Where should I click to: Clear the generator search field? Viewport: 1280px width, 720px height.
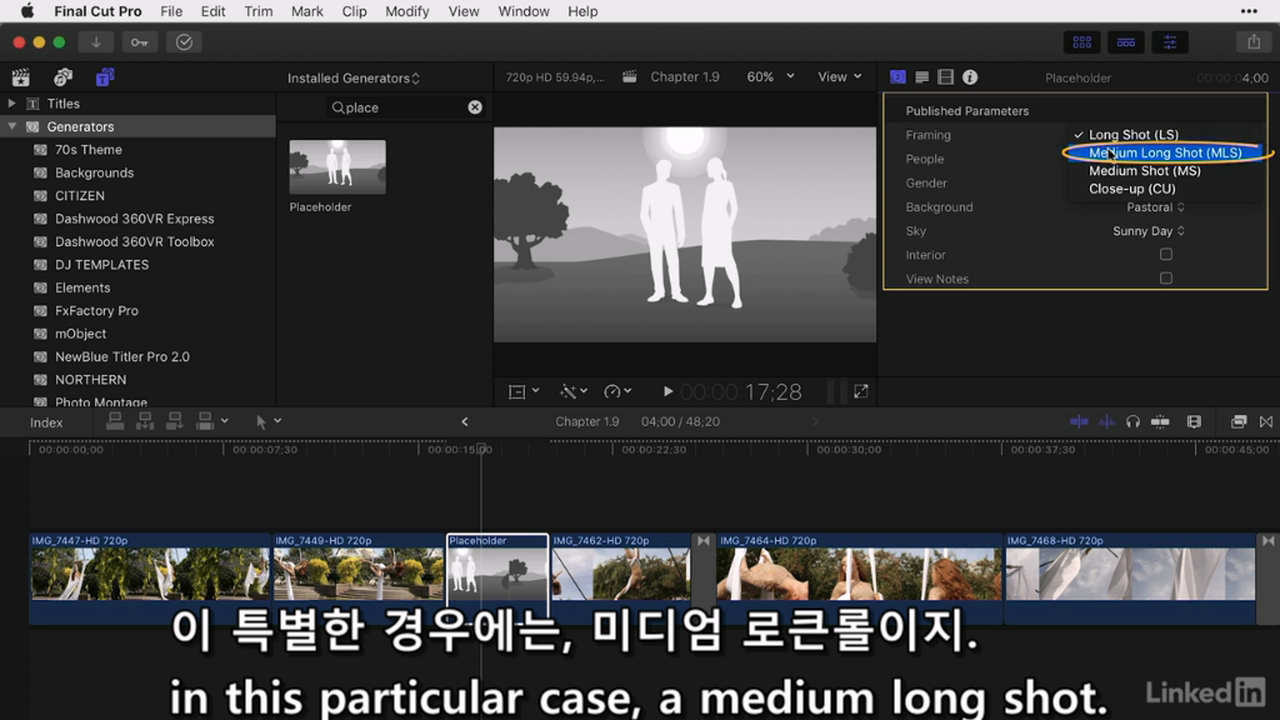pos(475,107)
